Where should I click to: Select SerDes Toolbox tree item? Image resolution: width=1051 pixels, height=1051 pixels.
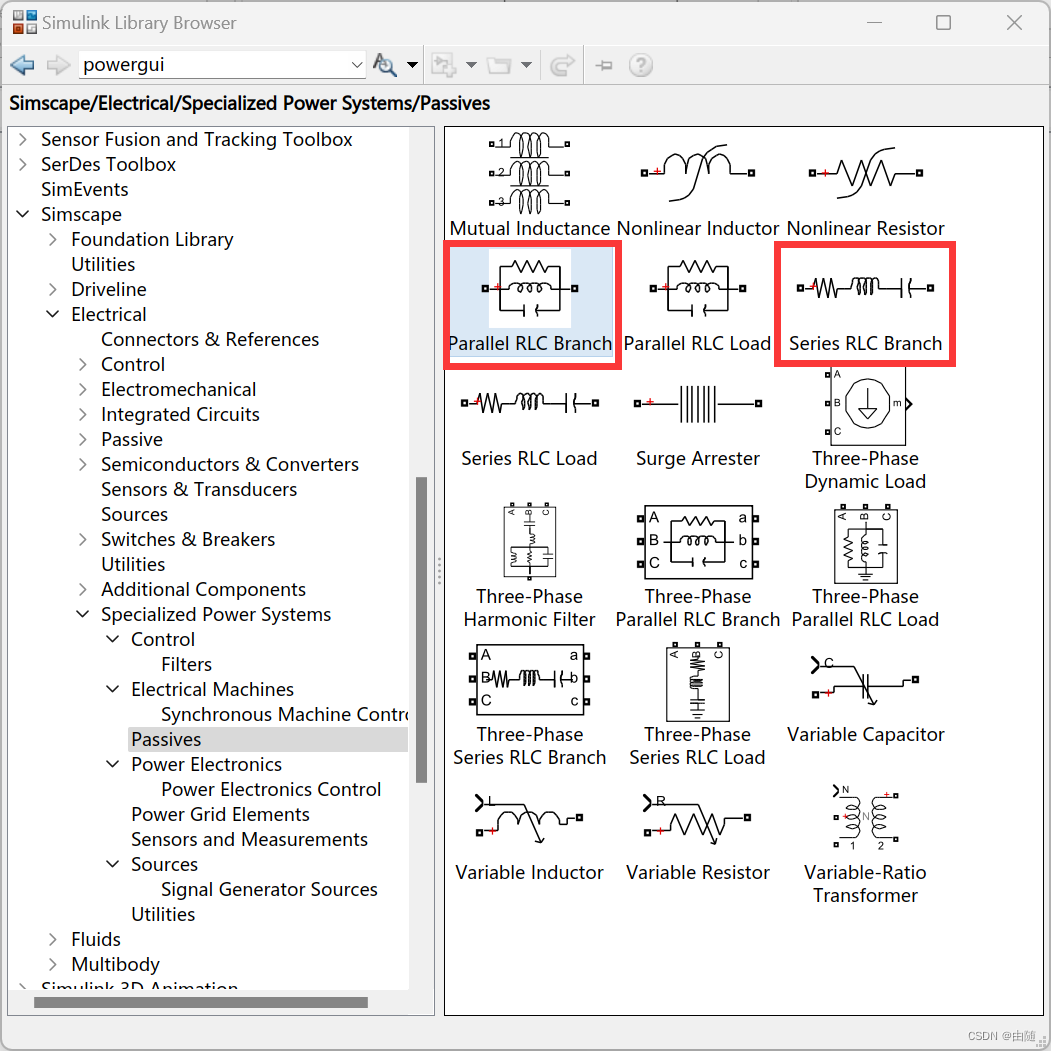(108, 164)
